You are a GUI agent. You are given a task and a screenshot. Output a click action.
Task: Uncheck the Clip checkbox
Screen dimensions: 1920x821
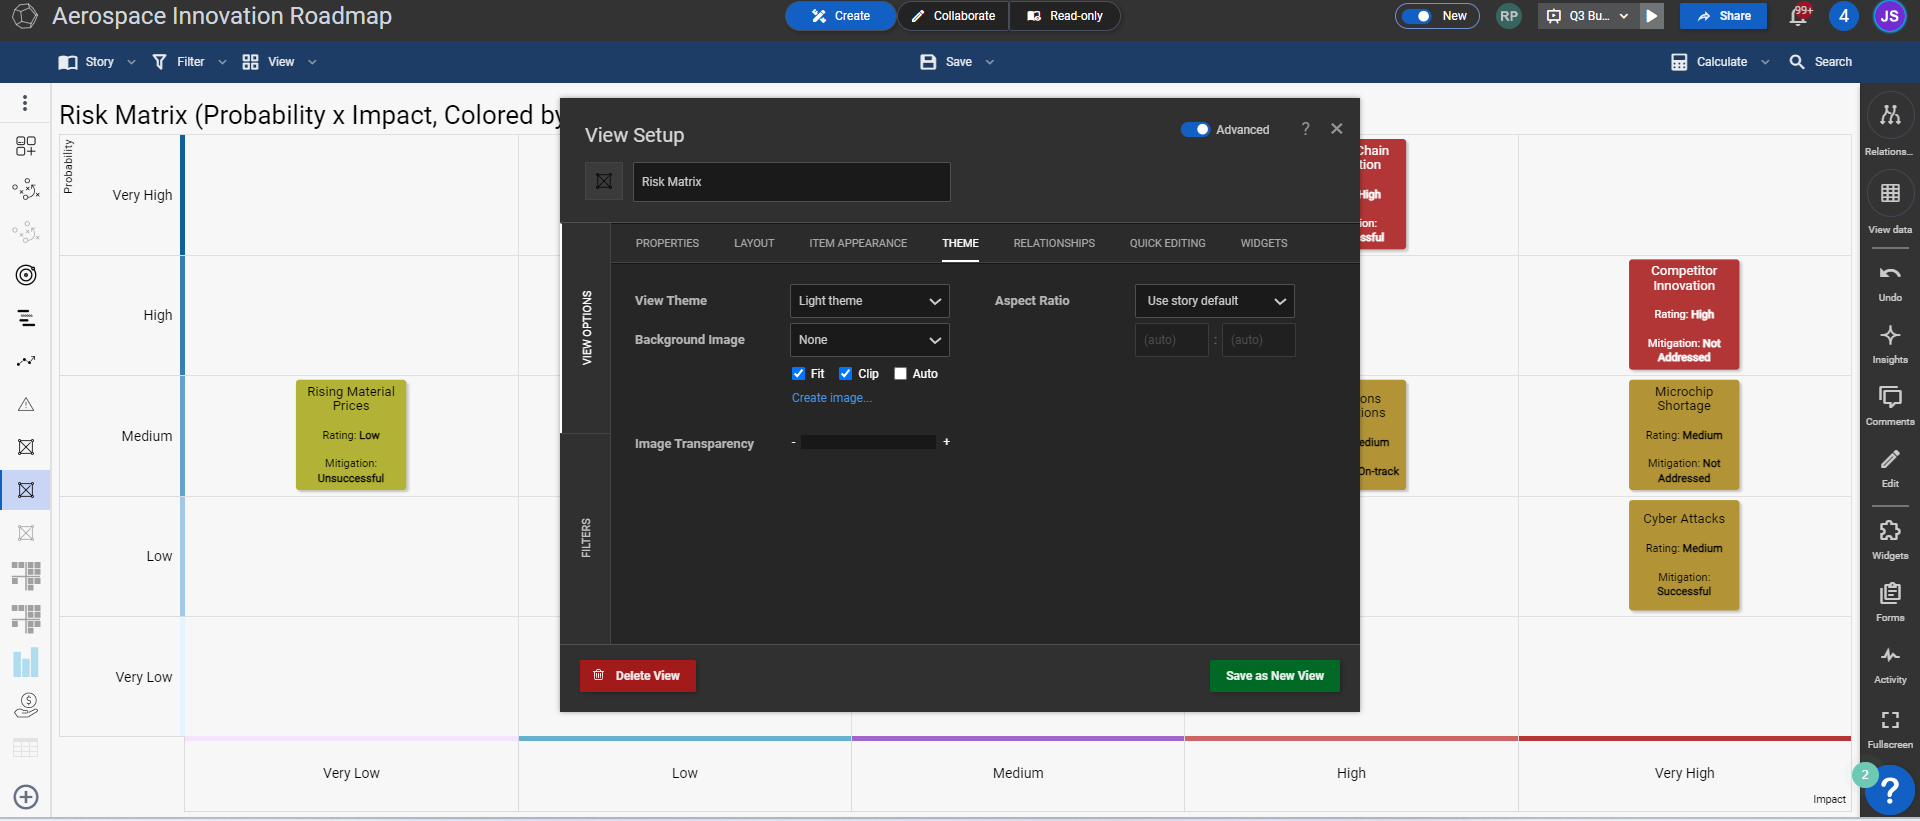845,374
